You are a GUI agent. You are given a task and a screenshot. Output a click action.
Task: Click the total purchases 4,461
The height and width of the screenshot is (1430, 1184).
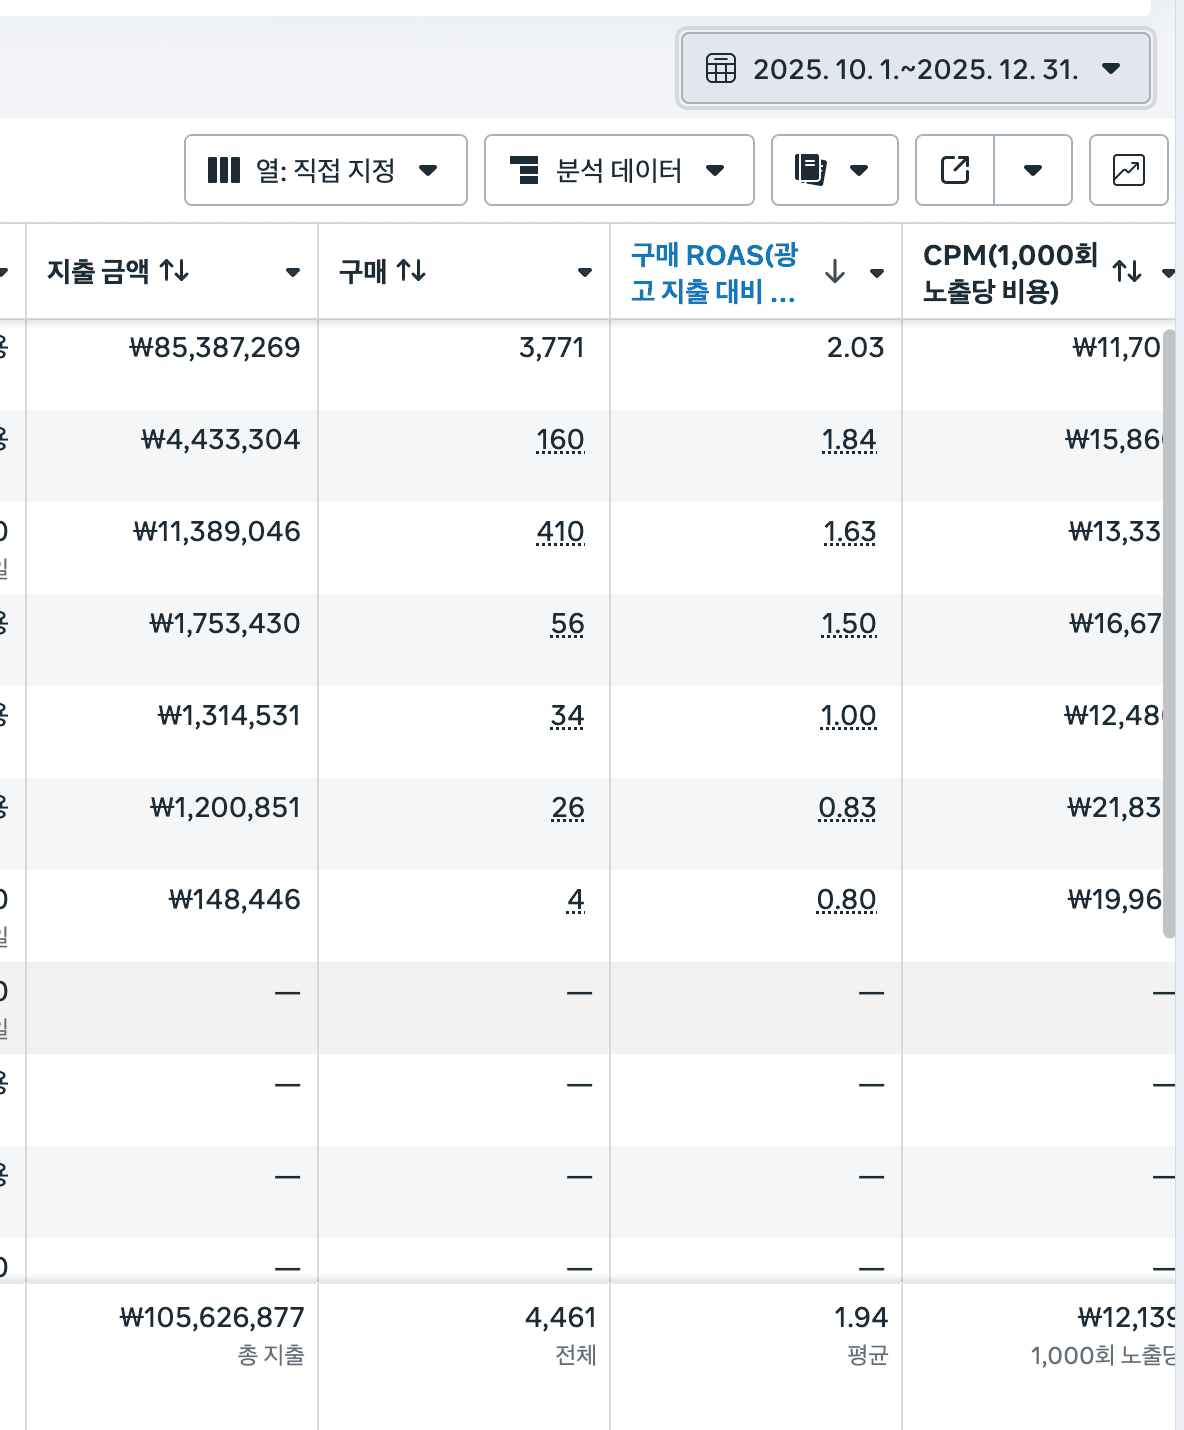(x=561, y=1318)
